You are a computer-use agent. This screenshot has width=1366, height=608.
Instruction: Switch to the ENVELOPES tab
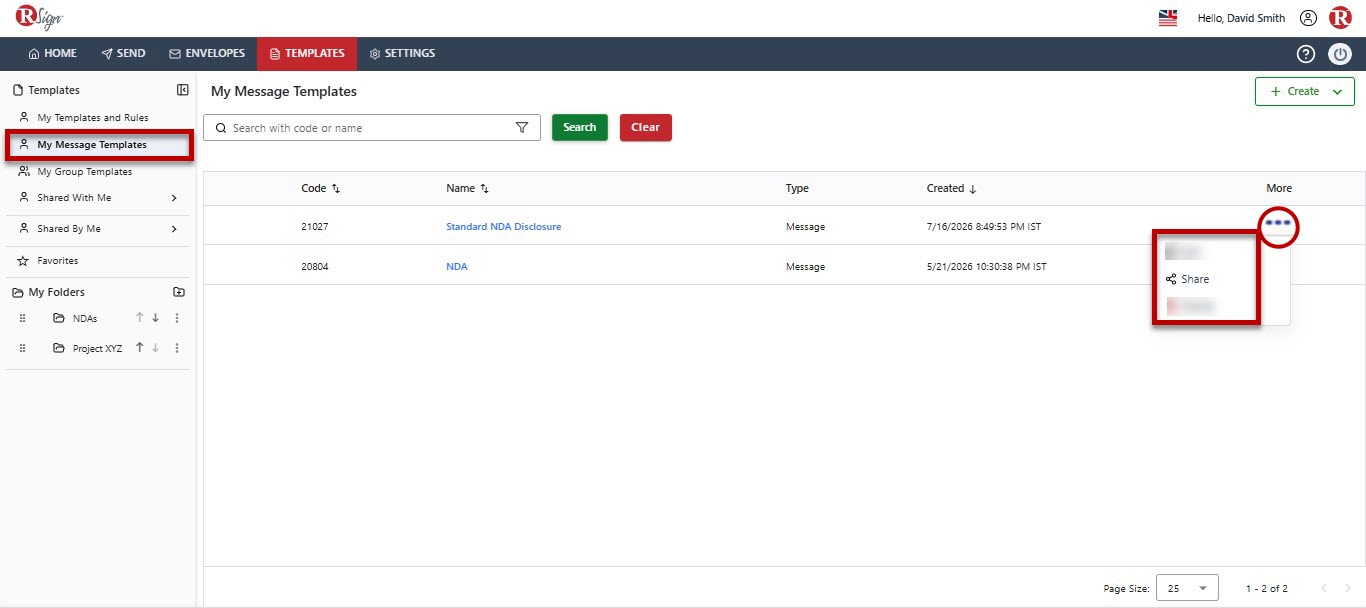click(x=207, y=54)
